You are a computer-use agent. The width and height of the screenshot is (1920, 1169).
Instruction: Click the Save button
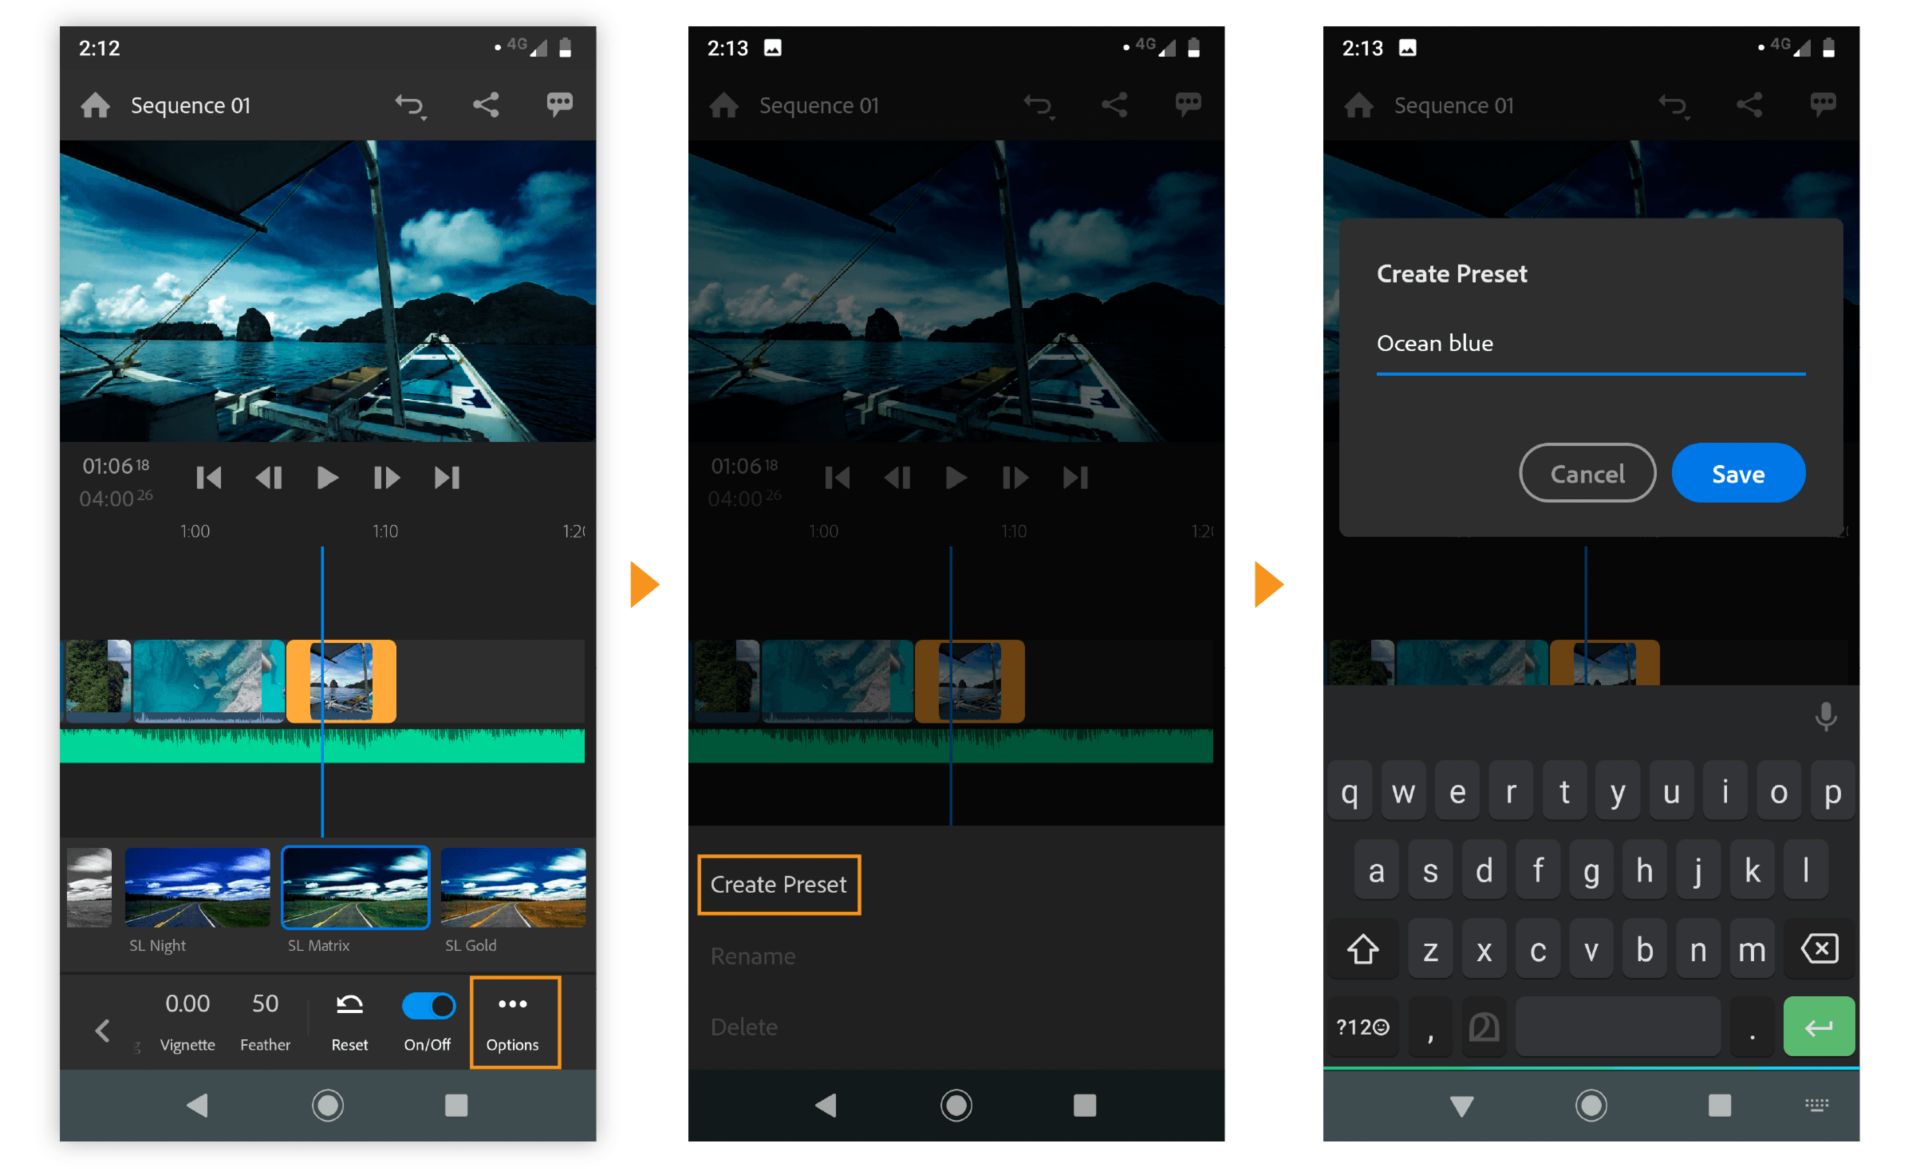tap(1738, 472)
